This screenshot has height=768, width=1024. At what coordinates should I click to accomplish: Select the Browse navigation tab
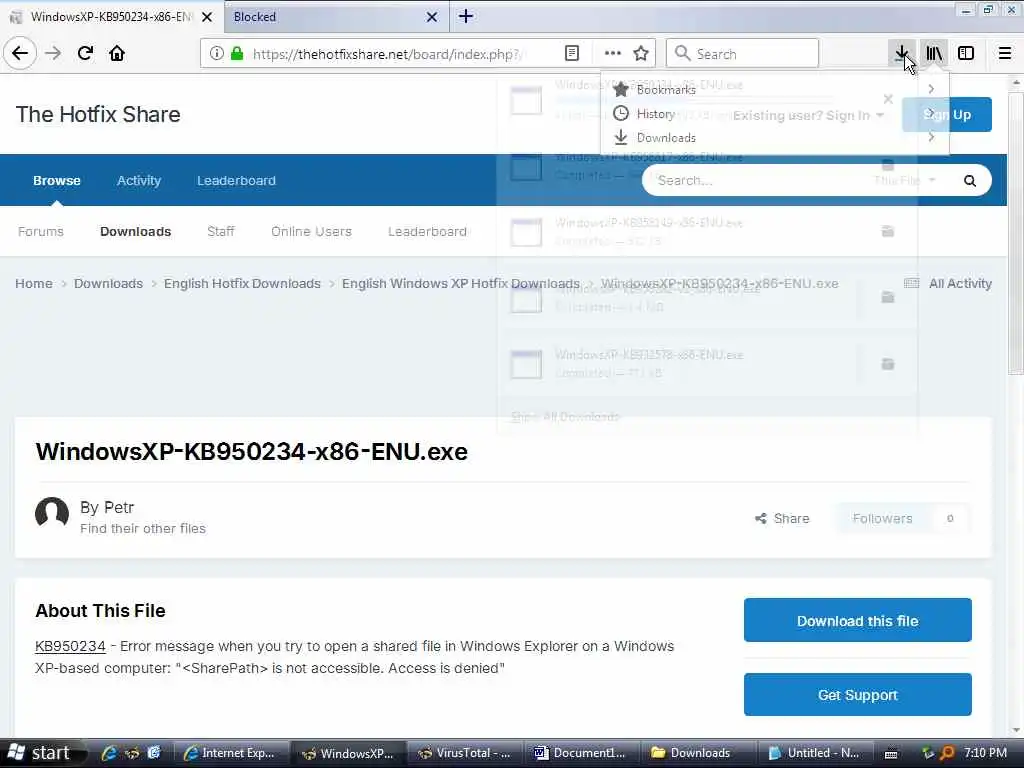tap(57, 180)
